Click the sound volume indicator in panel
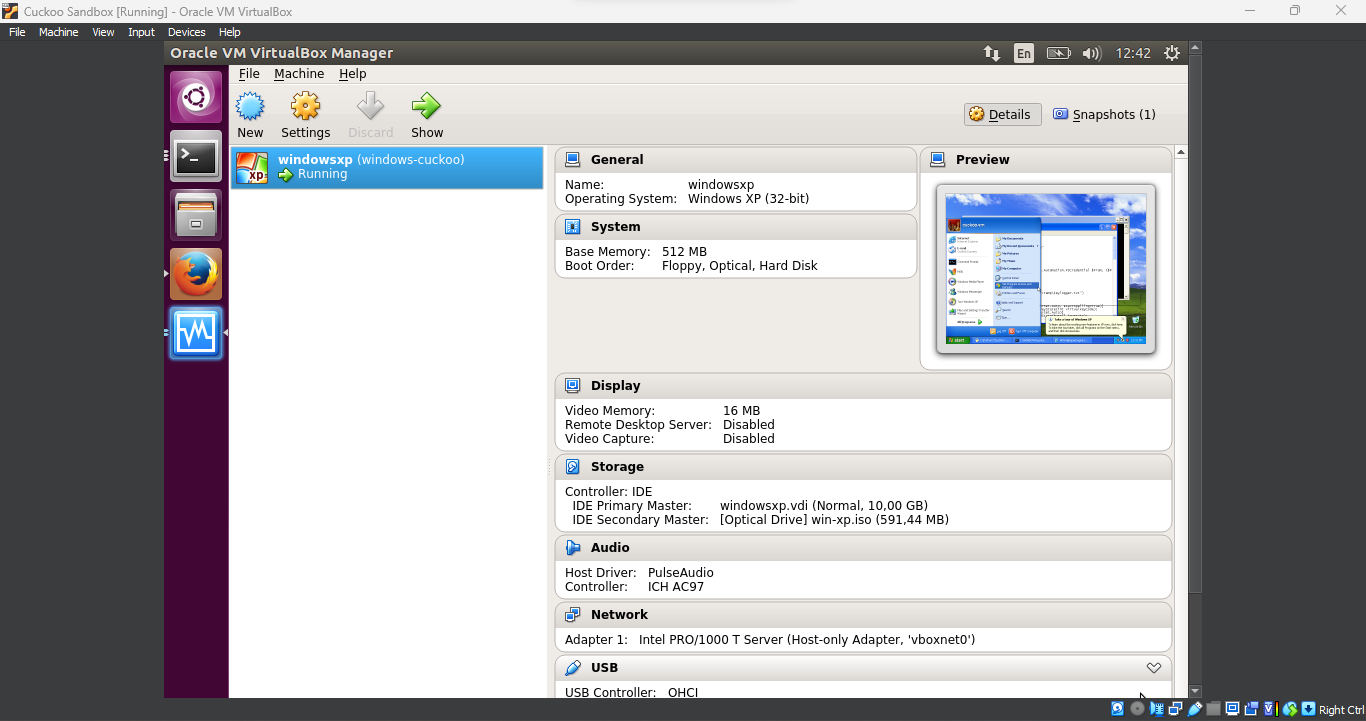Image resolution: width=1366 pixels, height=721 pixels. 1091,53
